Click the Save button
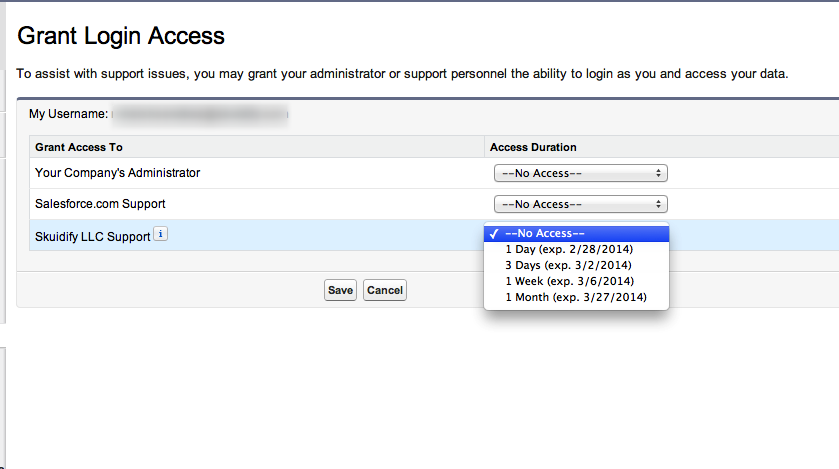The width and height of the screenshot is (839, 469). [340, 290]
